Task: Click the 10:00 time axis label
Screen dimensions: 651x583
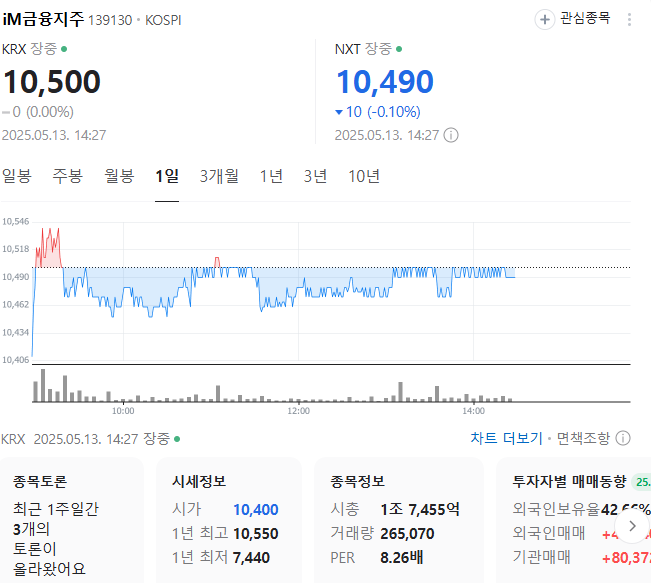Action: (123, 411)
